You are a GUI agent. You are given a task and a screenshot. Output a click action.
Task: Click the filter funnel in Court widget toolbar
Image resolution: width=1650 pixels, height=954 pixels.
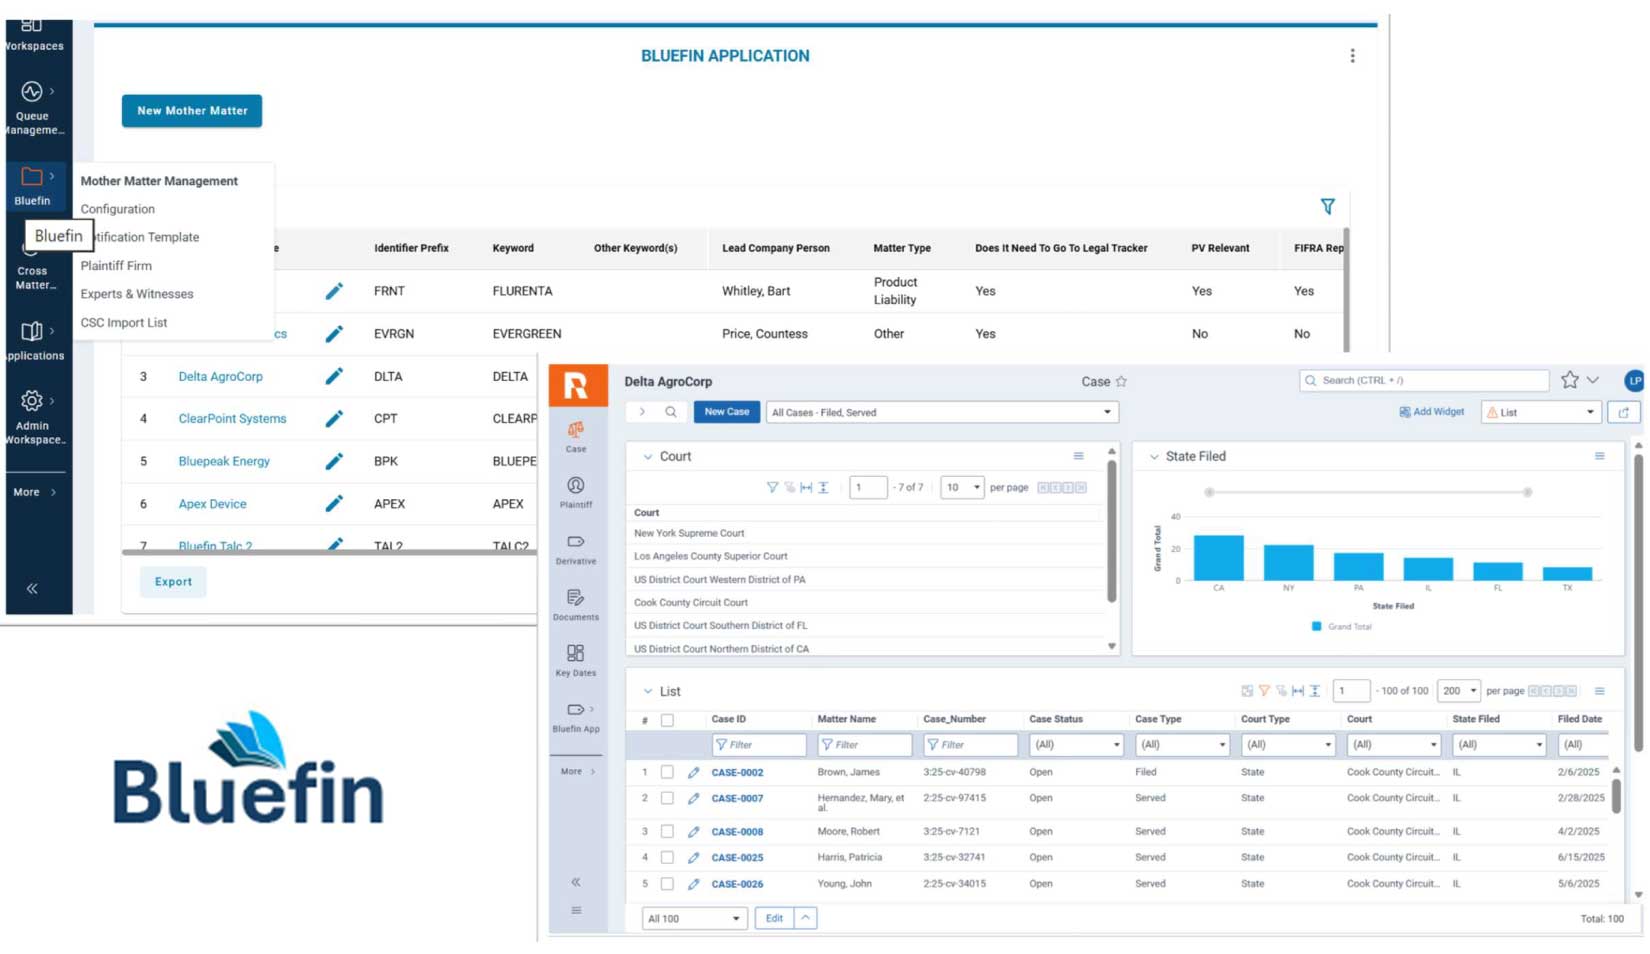(772, 488)
